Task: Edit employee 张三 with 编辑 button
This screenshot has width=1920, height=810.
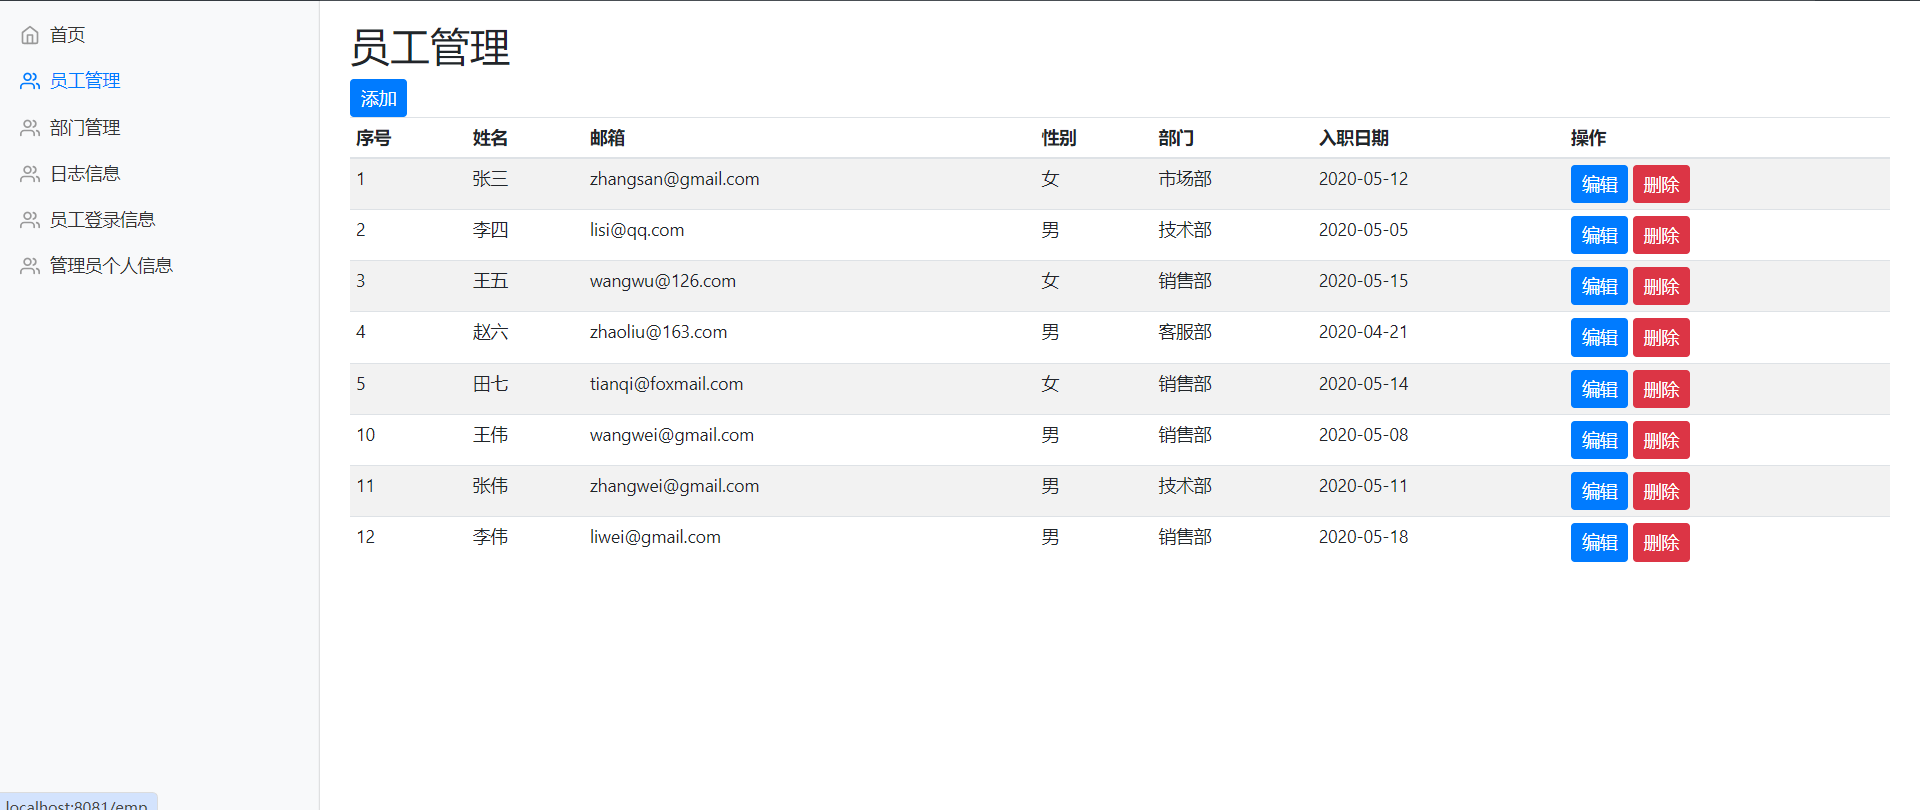Action: point(1599,184)
